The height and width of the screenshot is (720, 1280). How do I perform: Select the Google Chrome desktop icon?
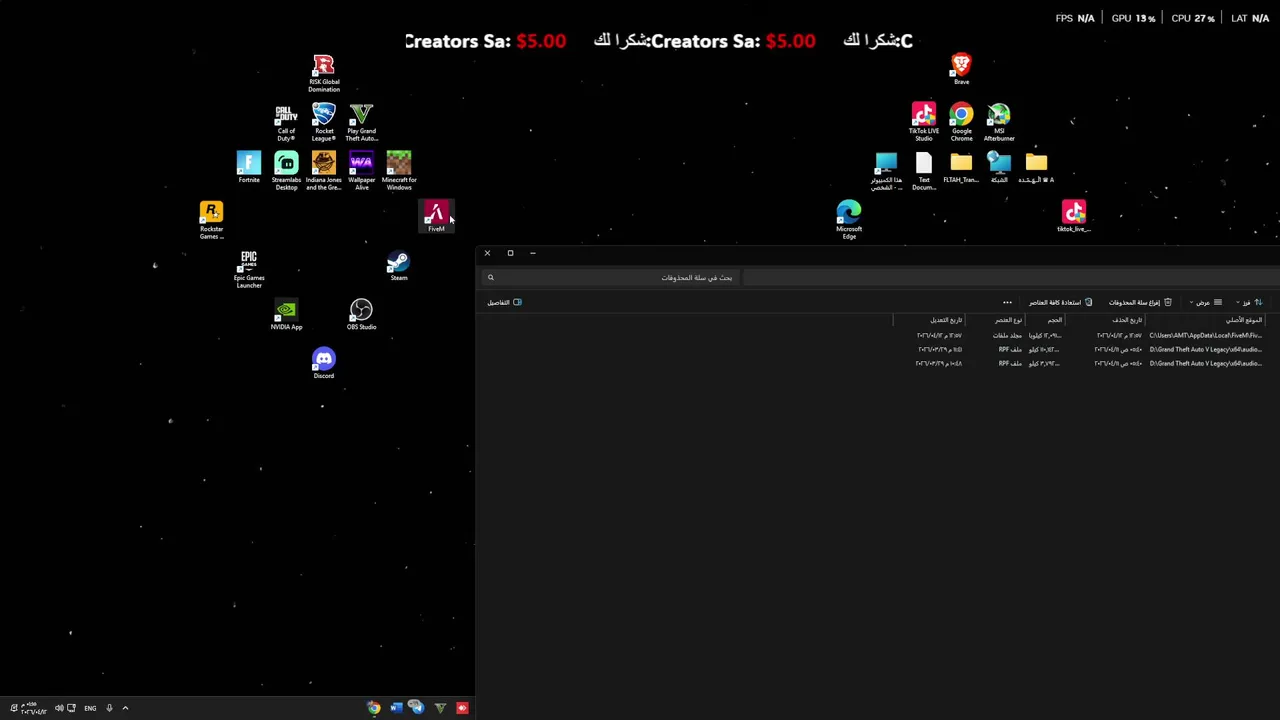961,123
